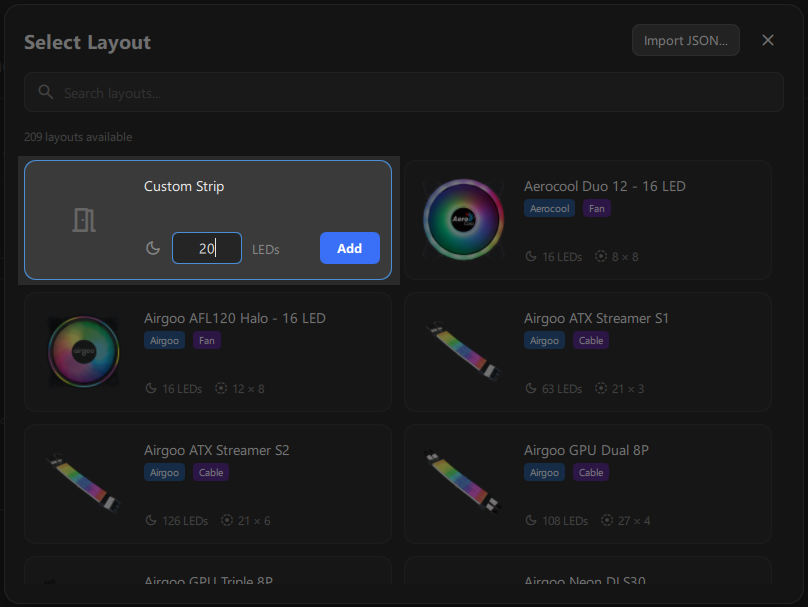Select the Airgoo ATX Streamer S2 cable image

pyautogui.click(x=83, y=483)
